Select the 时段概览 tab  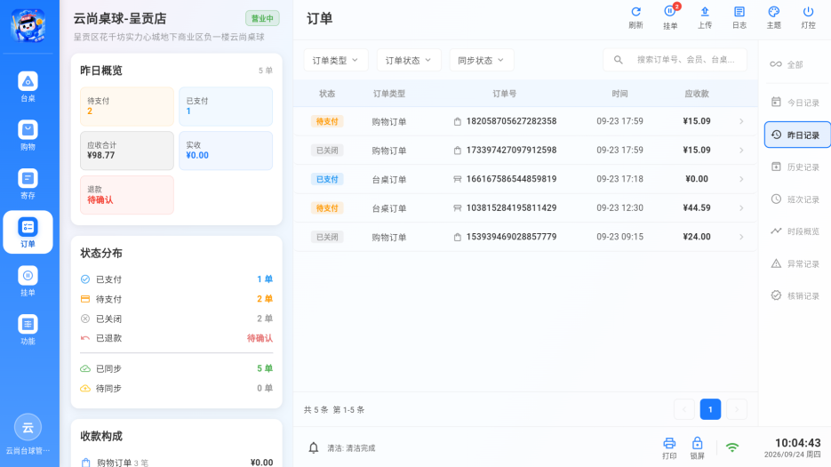797,231
